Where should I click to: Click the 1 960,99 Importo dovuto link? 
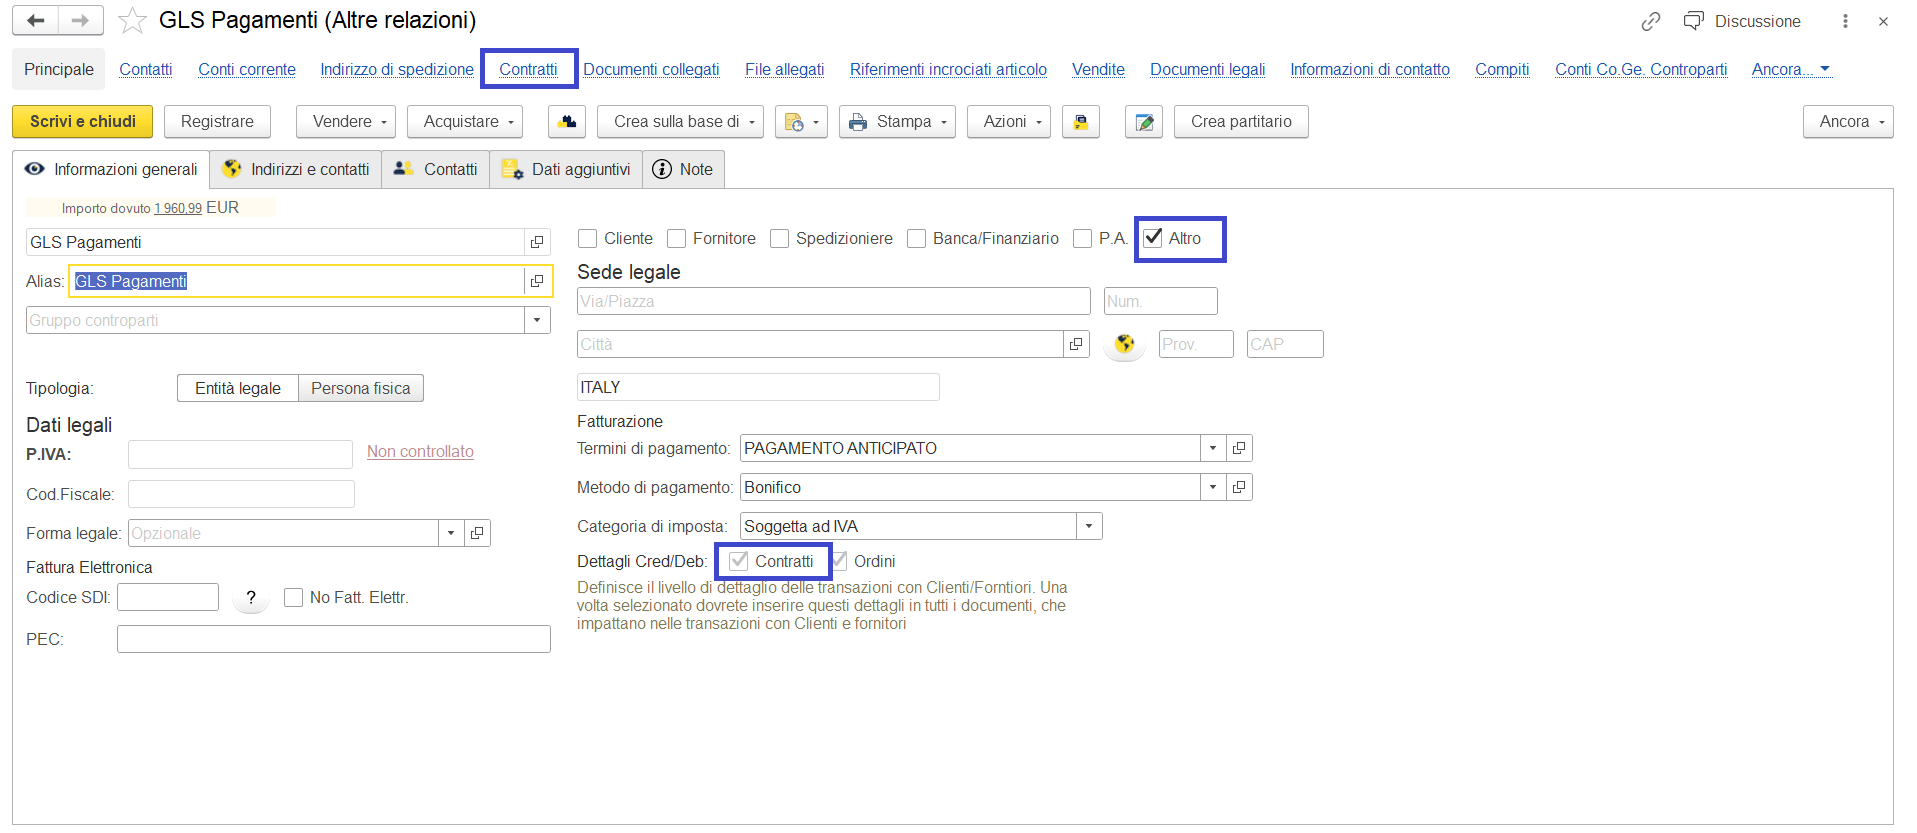(178, 208)
